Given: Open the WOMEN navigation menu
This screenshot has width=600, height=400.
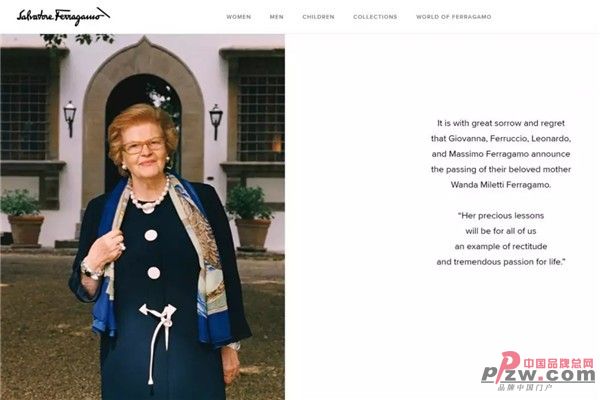Looking at the screenshot, I should pos(238,17).
